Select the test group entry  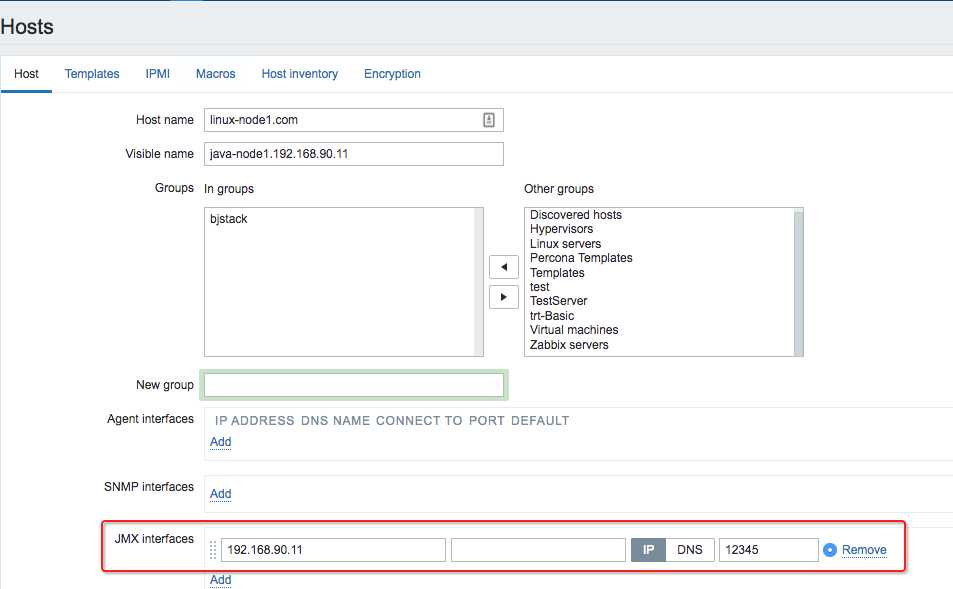click(539, 287)
